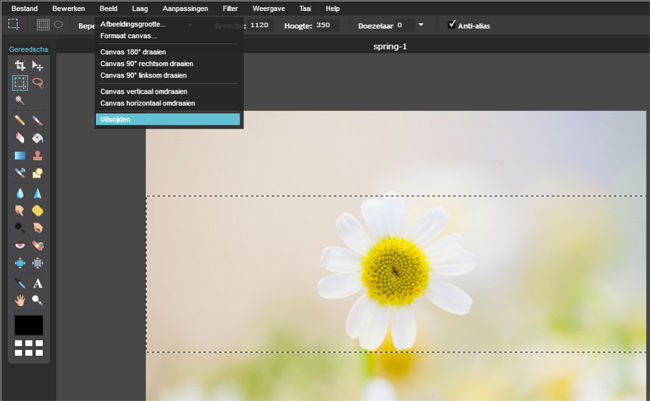Select the Dodge tool
650x401 pixels.
pyautogui.click(x=19, y=228)
